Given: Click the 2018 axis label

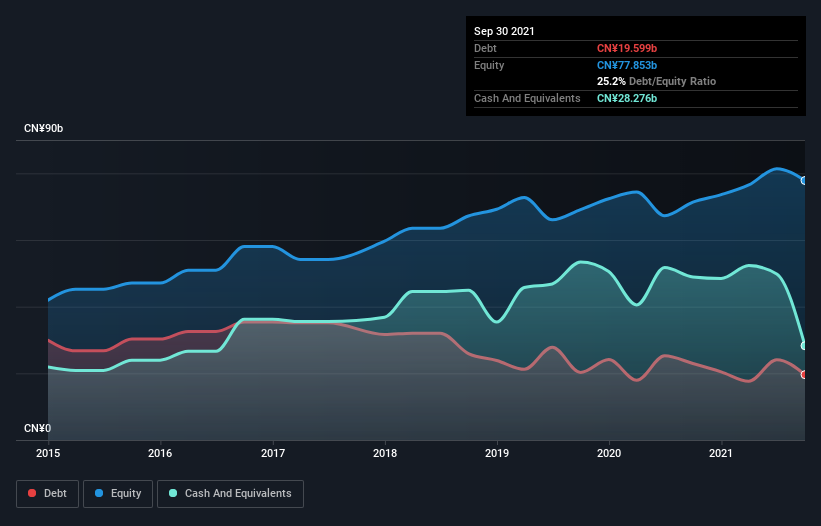Looking at the screenshot, I should point(385,453).
